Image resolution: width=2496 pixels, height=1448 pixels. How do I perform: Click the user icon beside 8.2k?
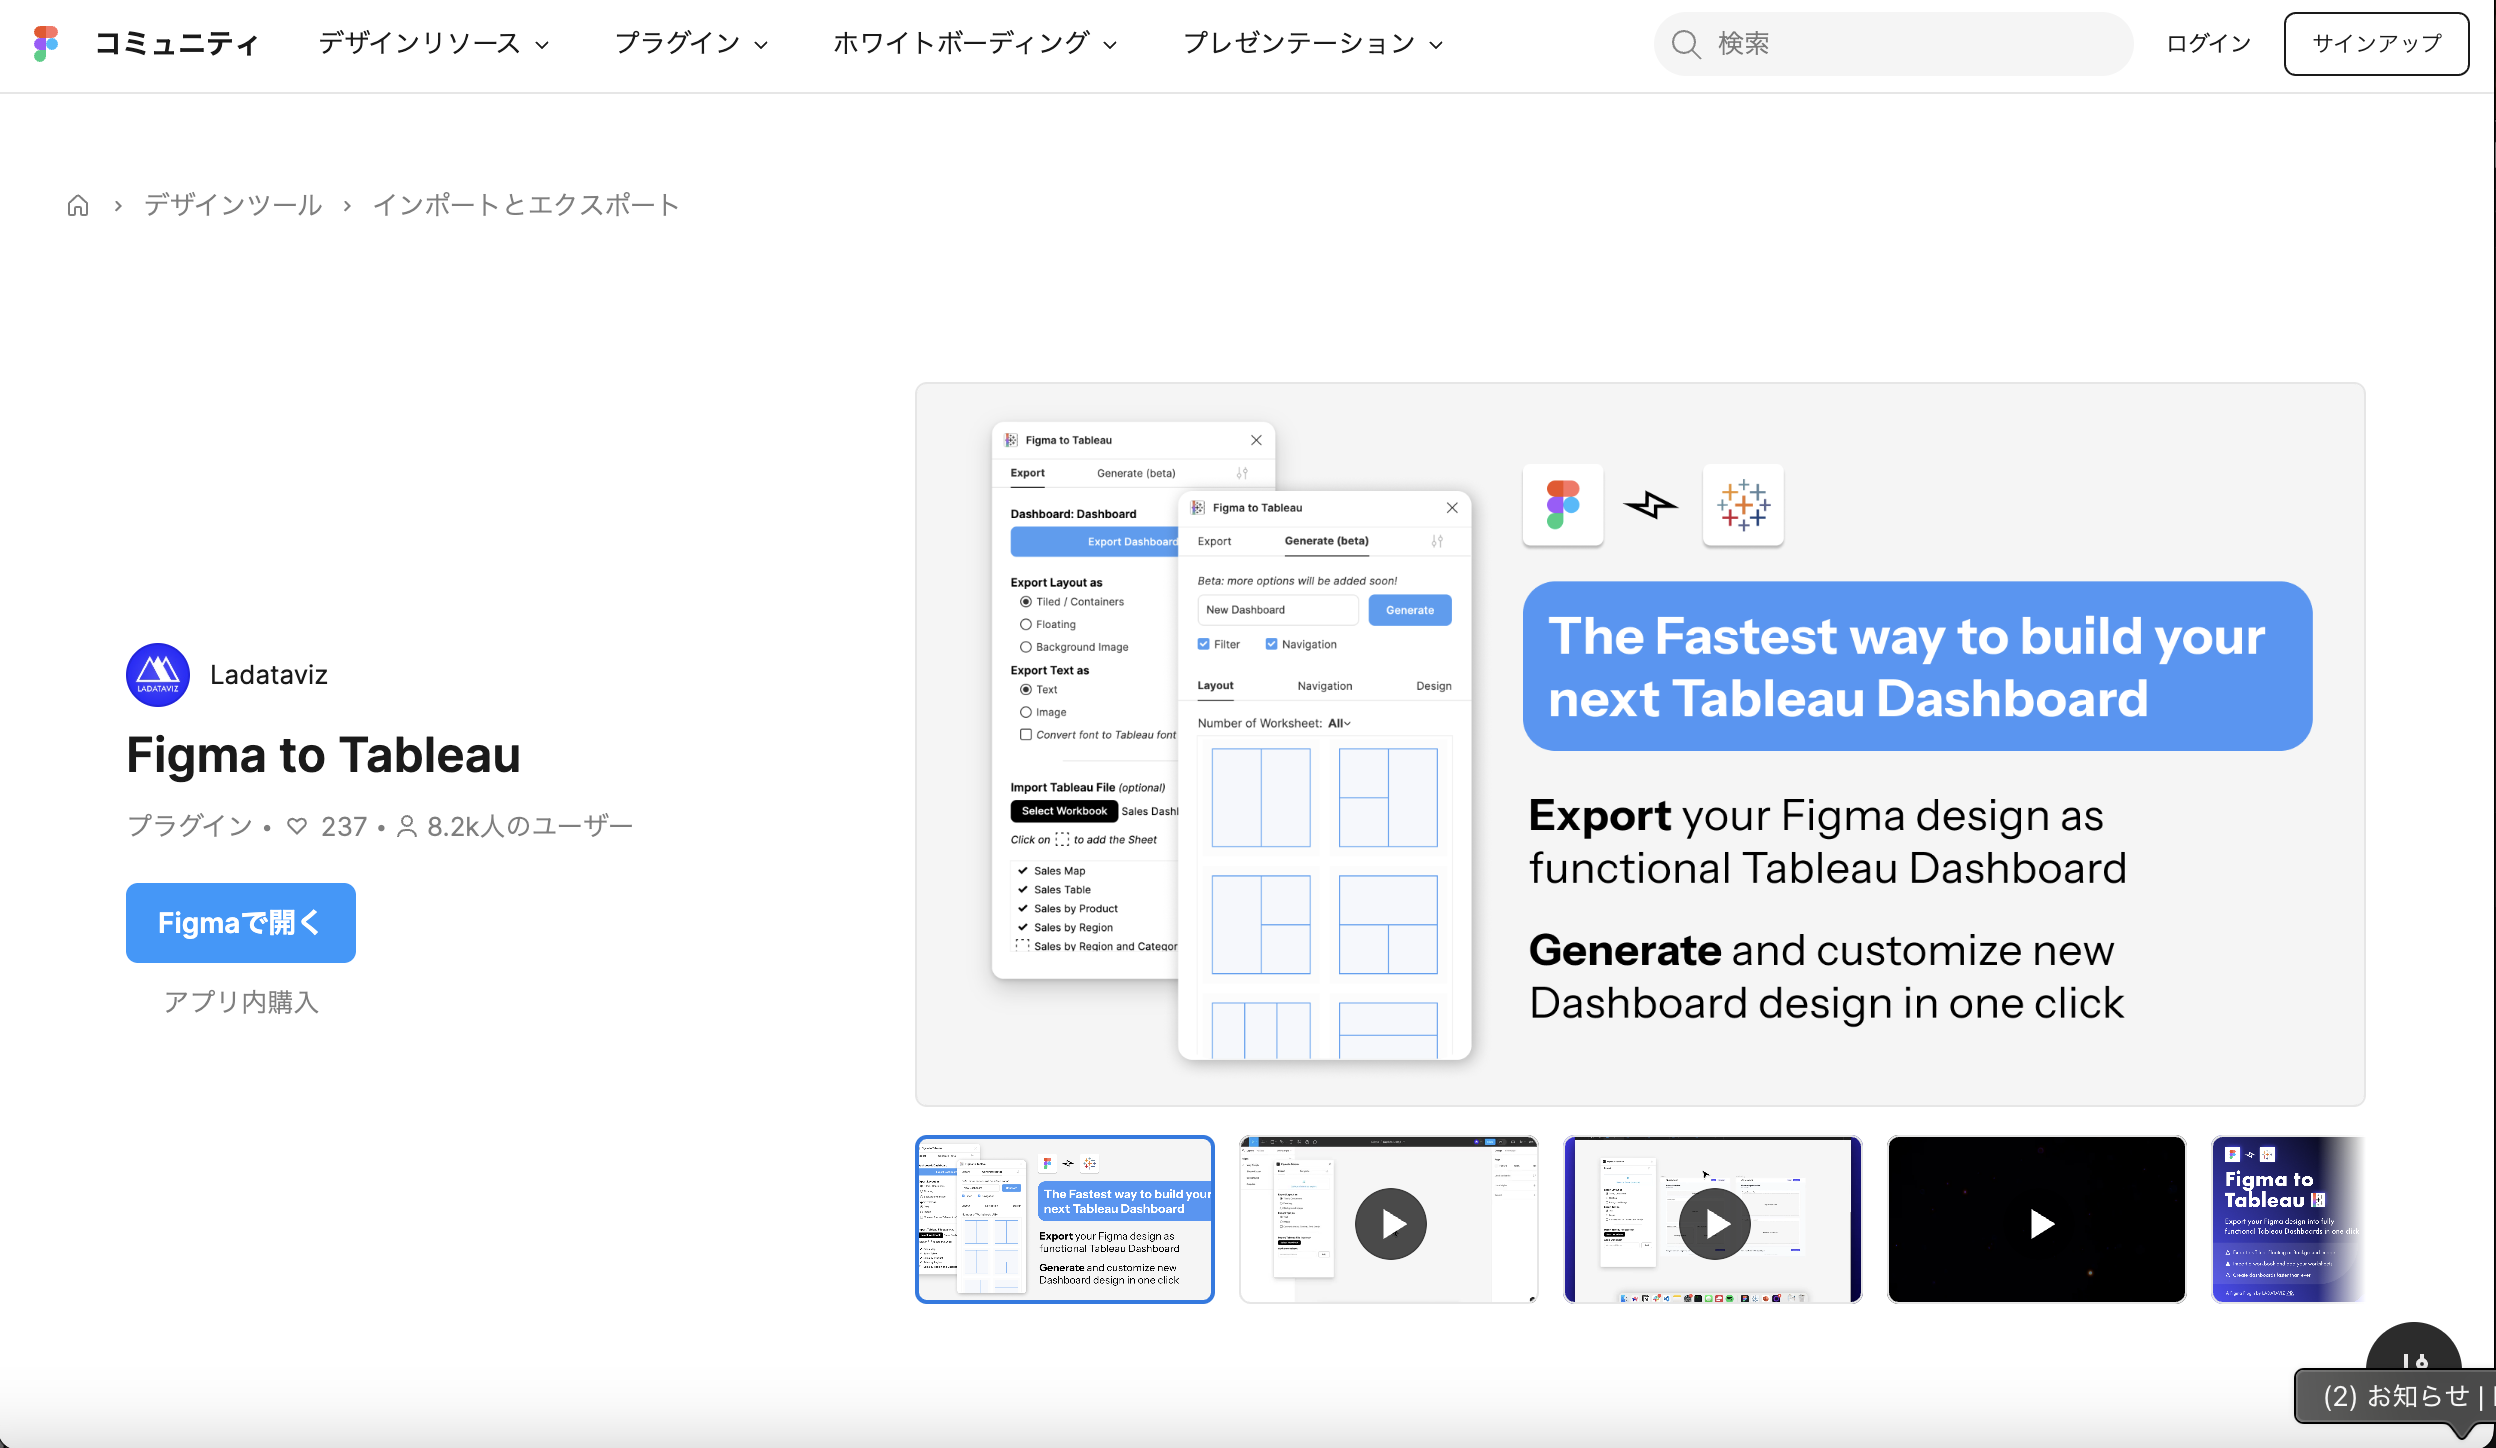click(407, 827)
